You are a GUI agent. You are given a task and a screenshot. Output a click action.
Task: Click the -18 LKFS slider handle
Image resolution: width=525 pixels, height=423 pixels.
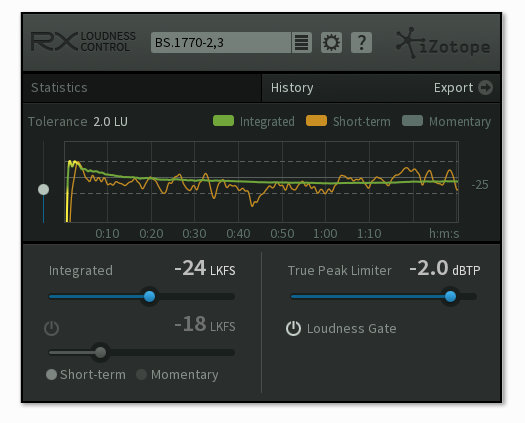tap(100, 352)
